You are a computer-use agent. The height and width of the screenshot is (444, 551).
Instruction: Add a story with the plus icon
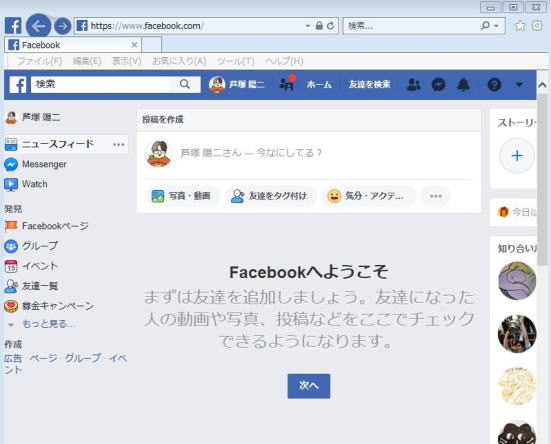coord(517,155)
